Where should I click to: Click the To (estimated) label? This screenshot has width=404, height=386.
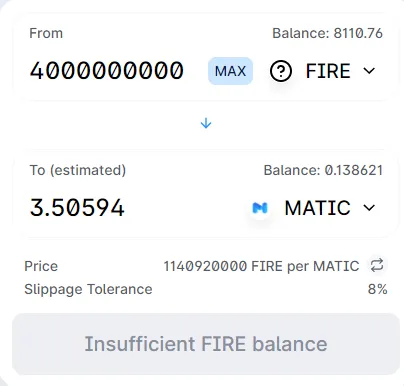click(78, 170)
